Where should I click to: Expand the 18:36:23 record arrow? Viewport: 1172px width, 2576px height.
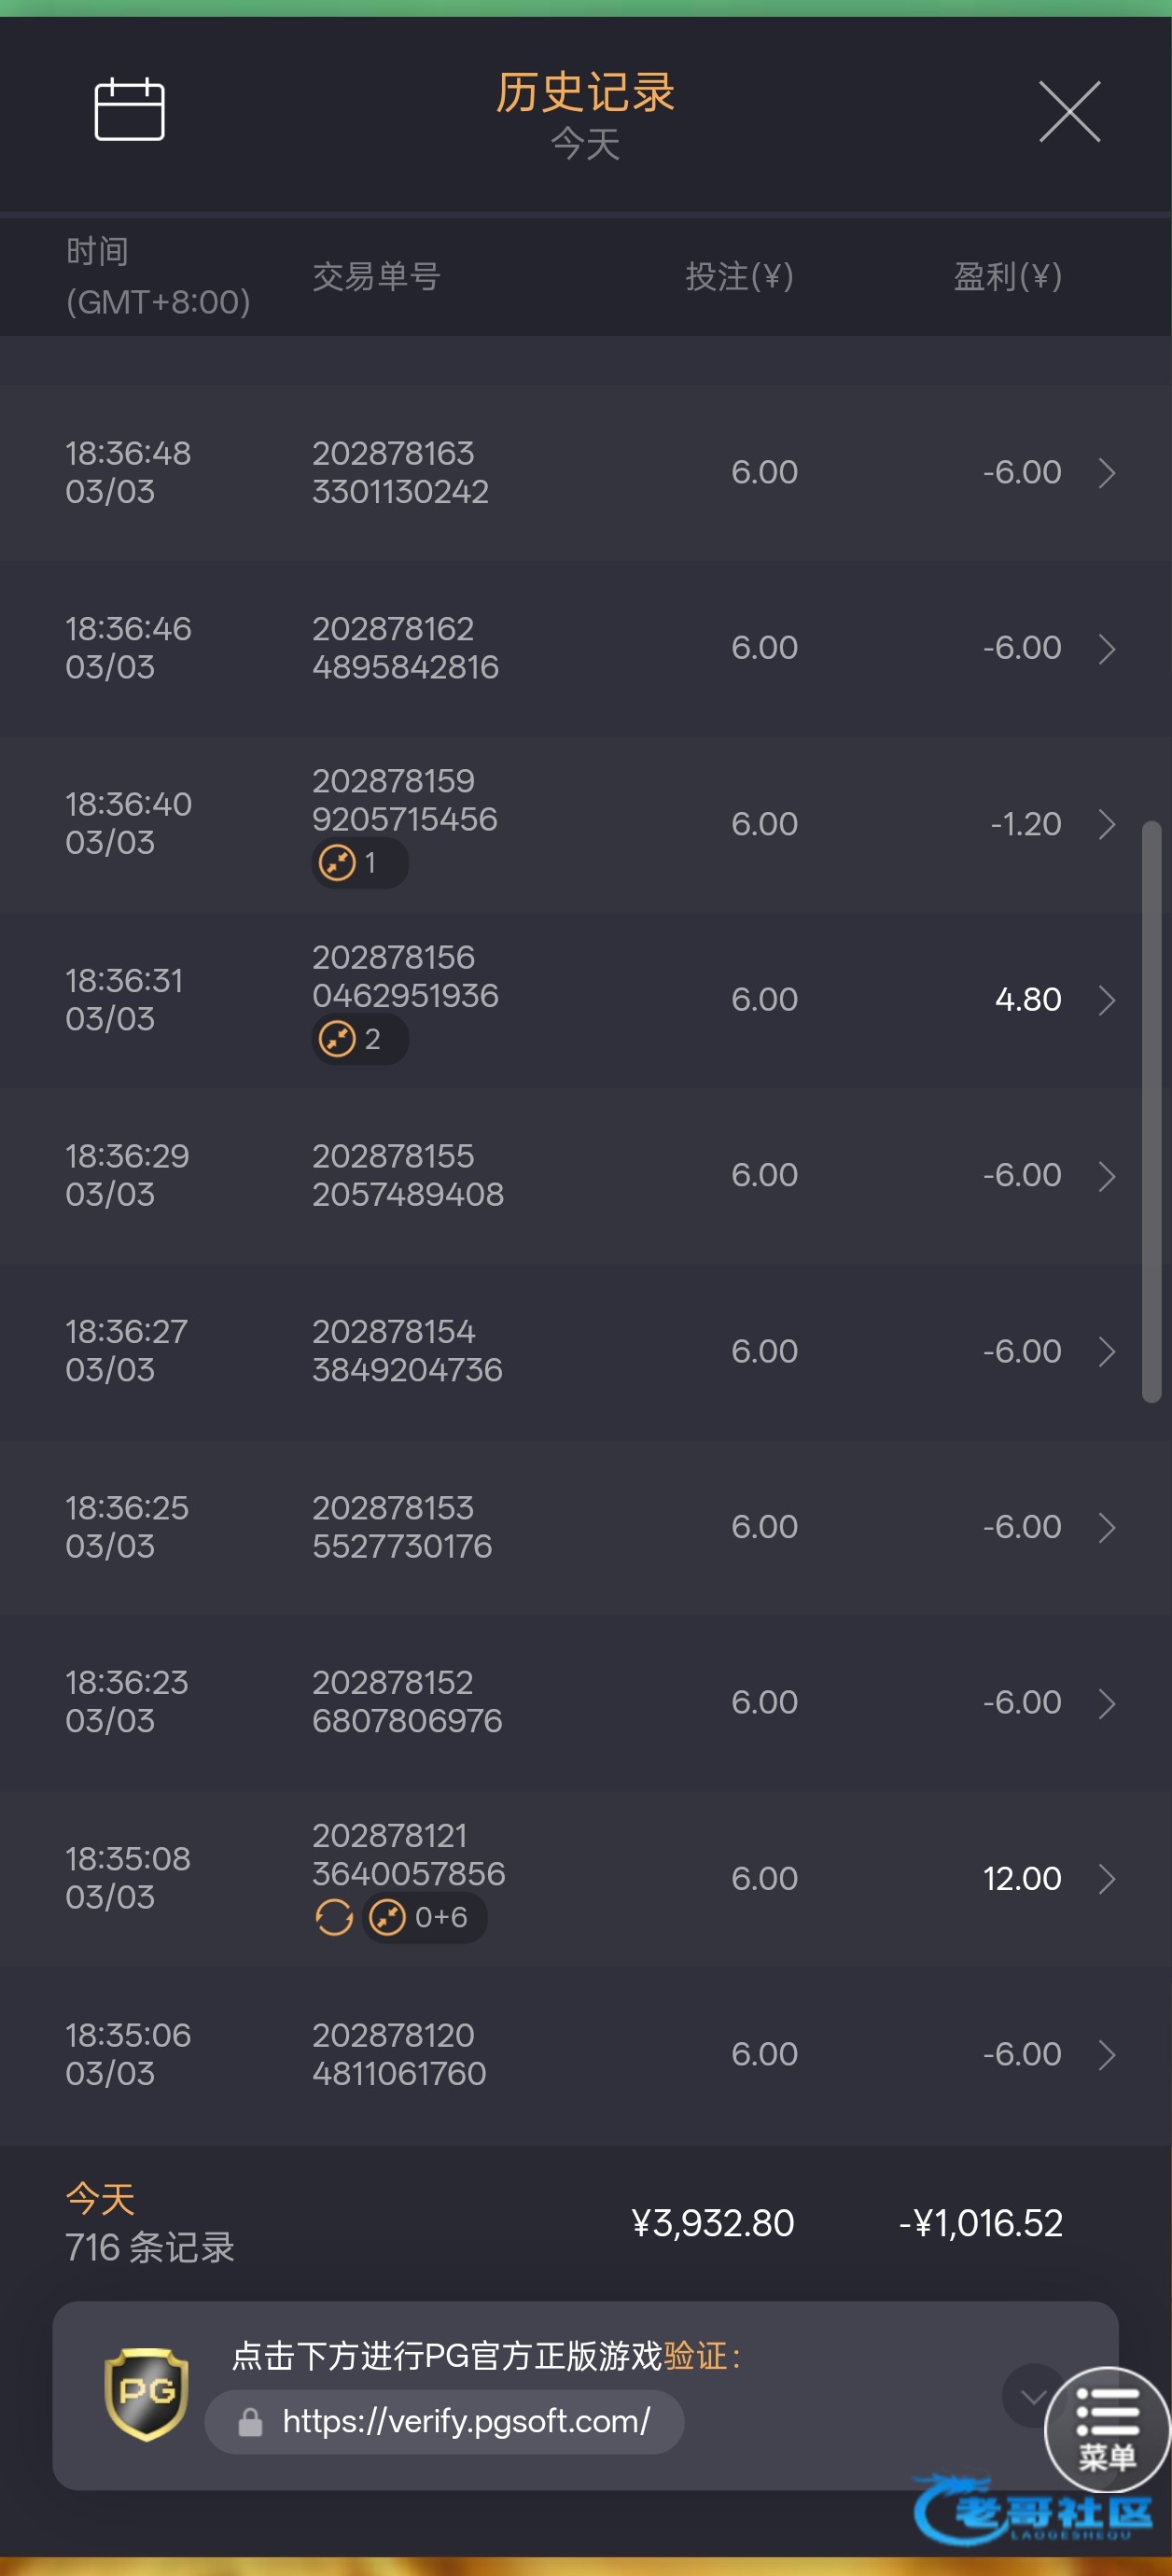point(1106,1702)
